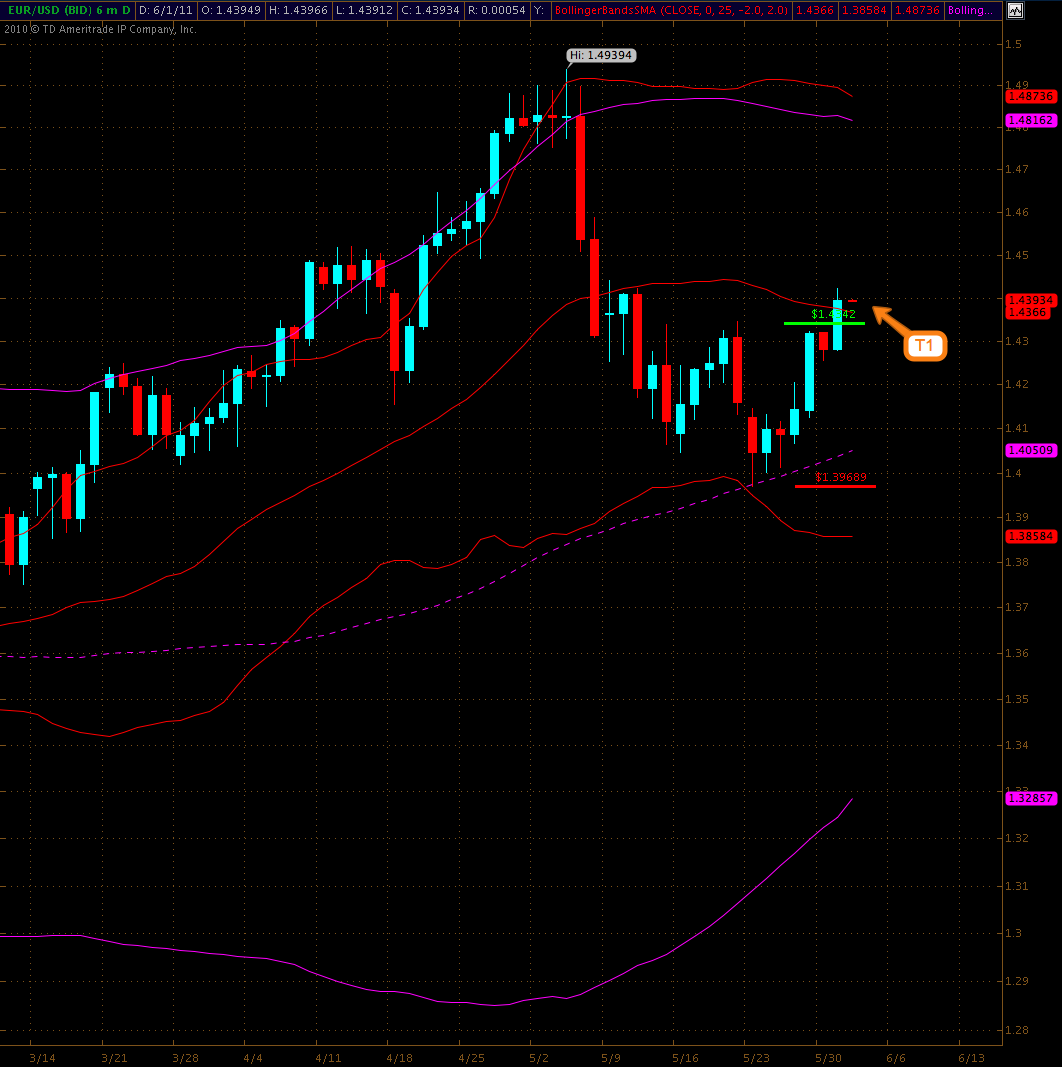
Task: Click the chart settings icon at top right
Action: (1015, 11)
